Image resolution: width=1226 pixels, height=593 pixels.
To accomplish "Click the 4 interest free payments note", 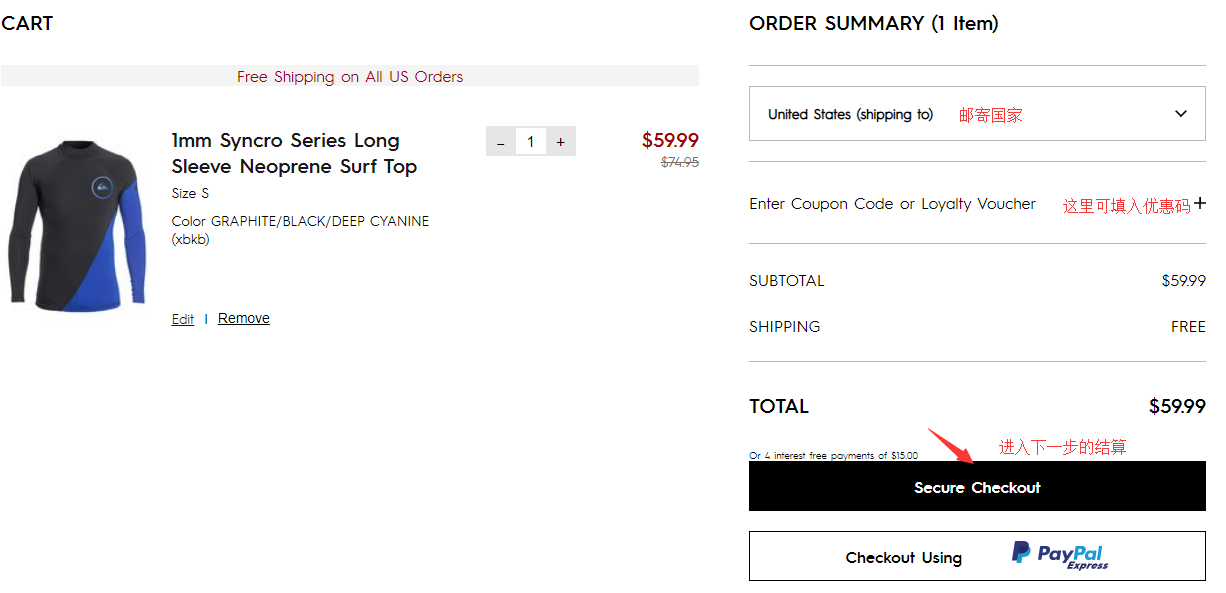I will click(x=833, y=456).
